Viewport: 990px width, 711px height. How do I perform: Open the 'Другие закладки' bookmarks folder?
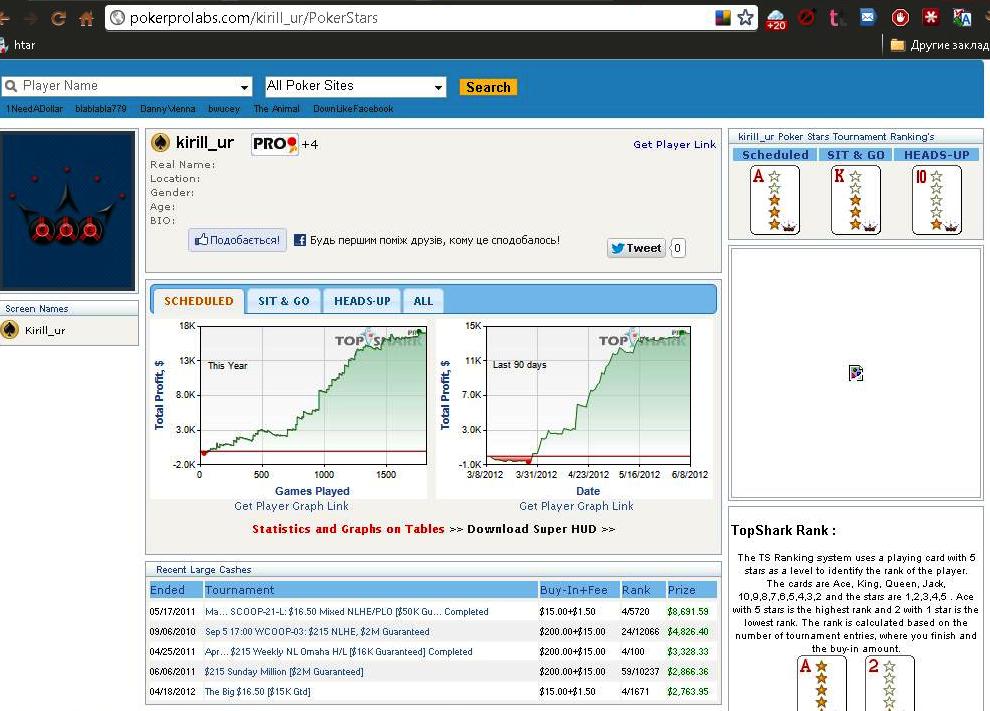[x=939, y=45]
